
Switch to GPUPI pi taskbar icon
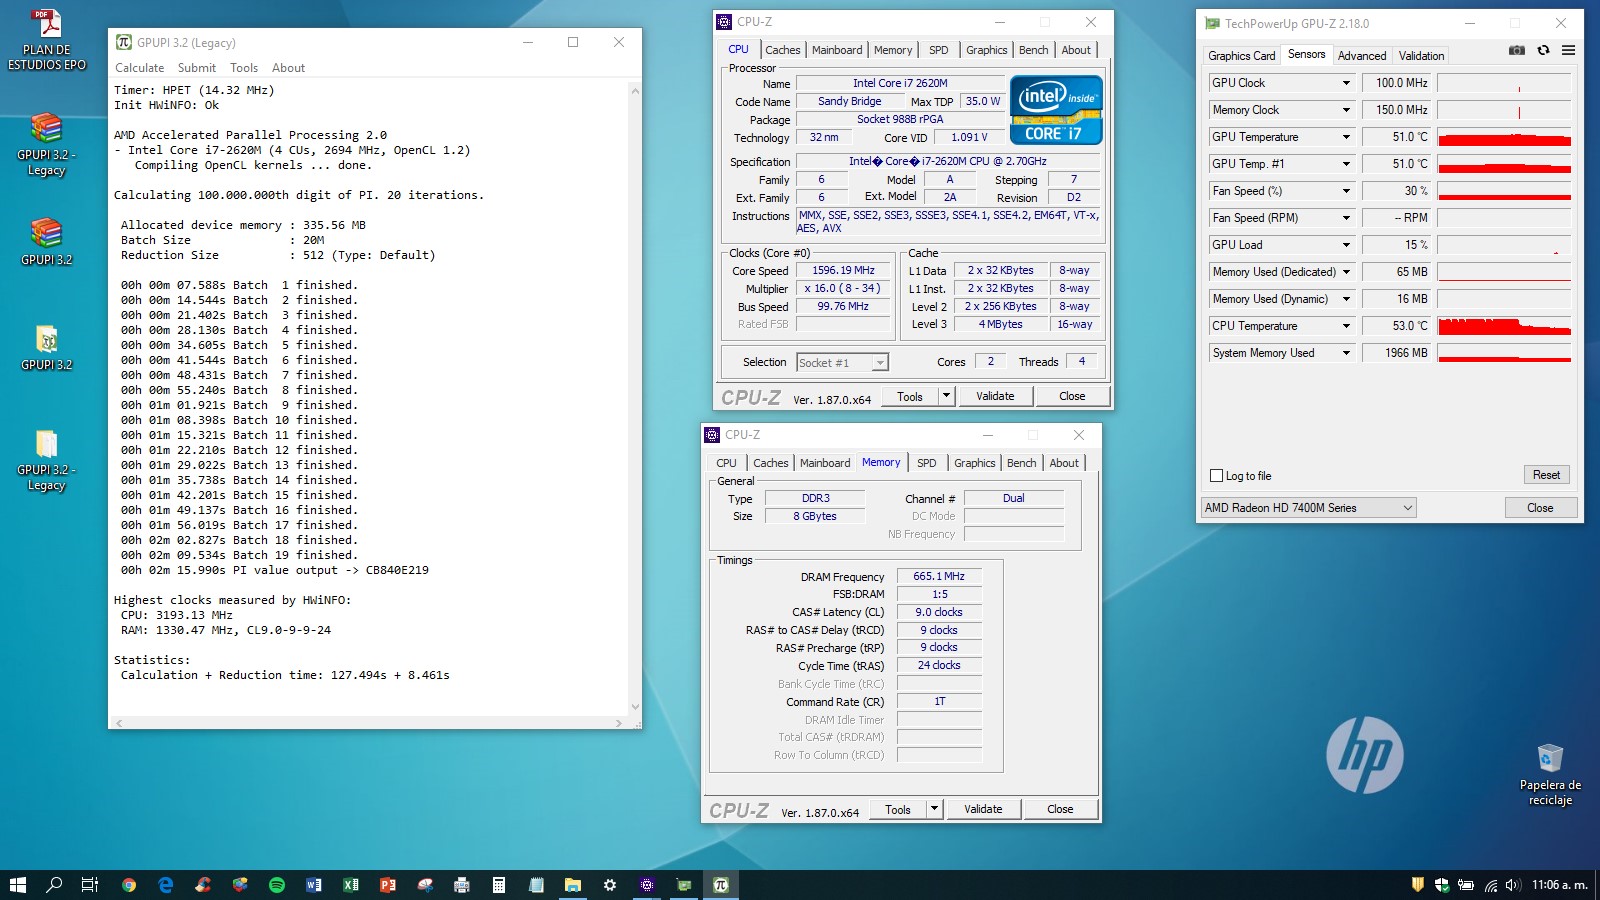pos(721,885)
